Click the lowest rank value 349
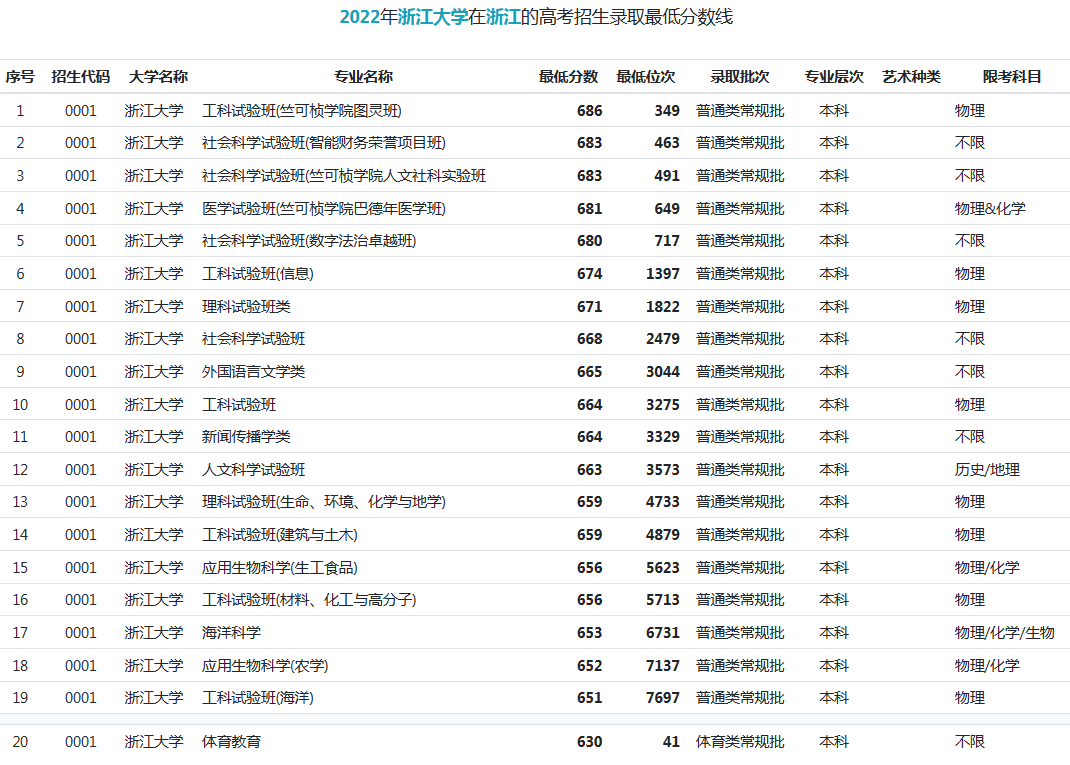 click(667, 111)
